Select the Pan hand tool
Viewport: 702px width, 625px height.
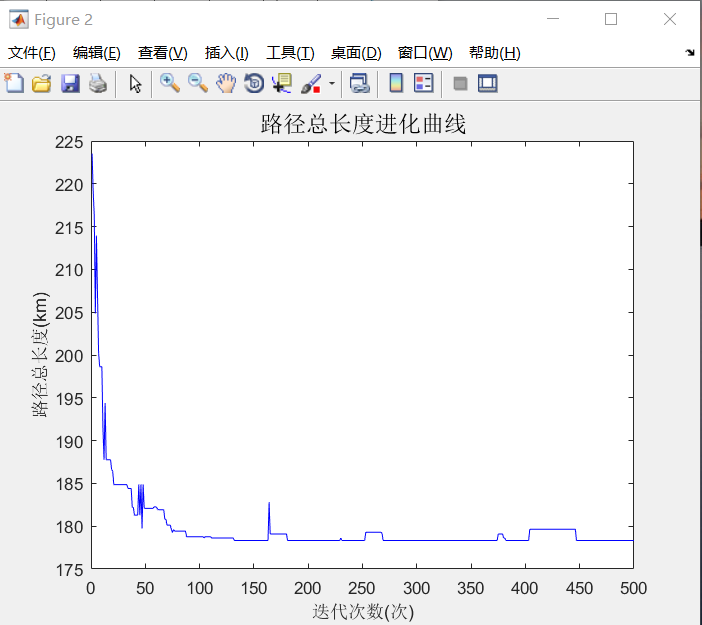pos(226,83)
